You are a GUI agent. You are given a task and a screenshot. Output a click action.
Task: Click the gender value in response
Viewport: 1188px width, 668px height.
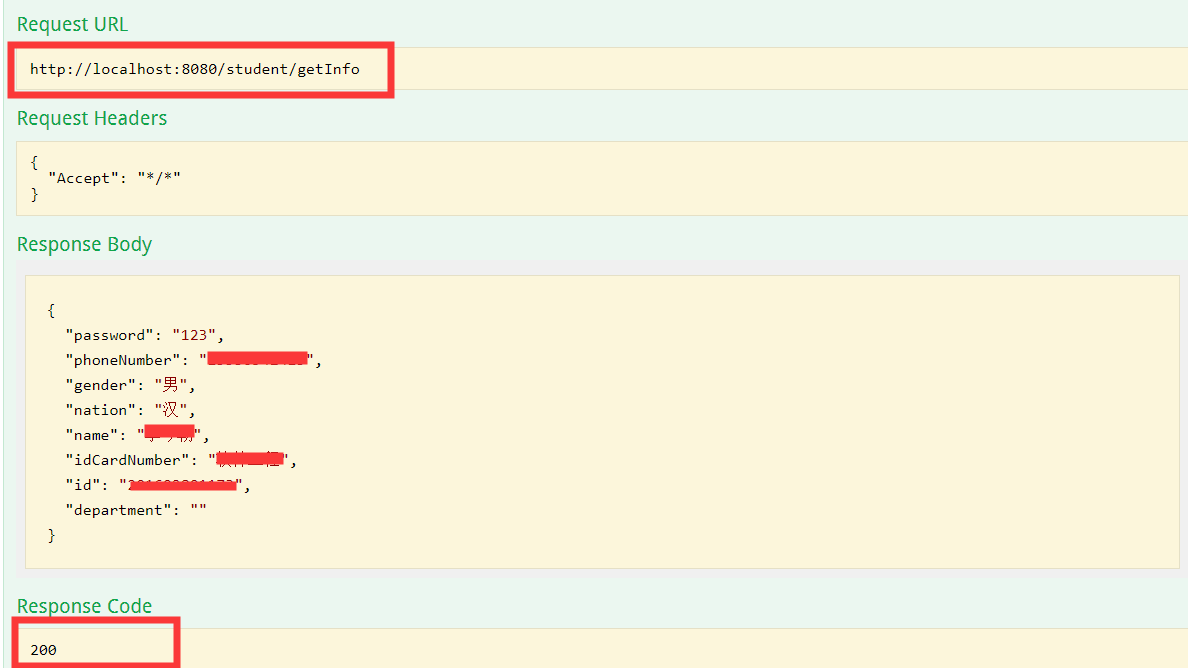tap(170, 385)
